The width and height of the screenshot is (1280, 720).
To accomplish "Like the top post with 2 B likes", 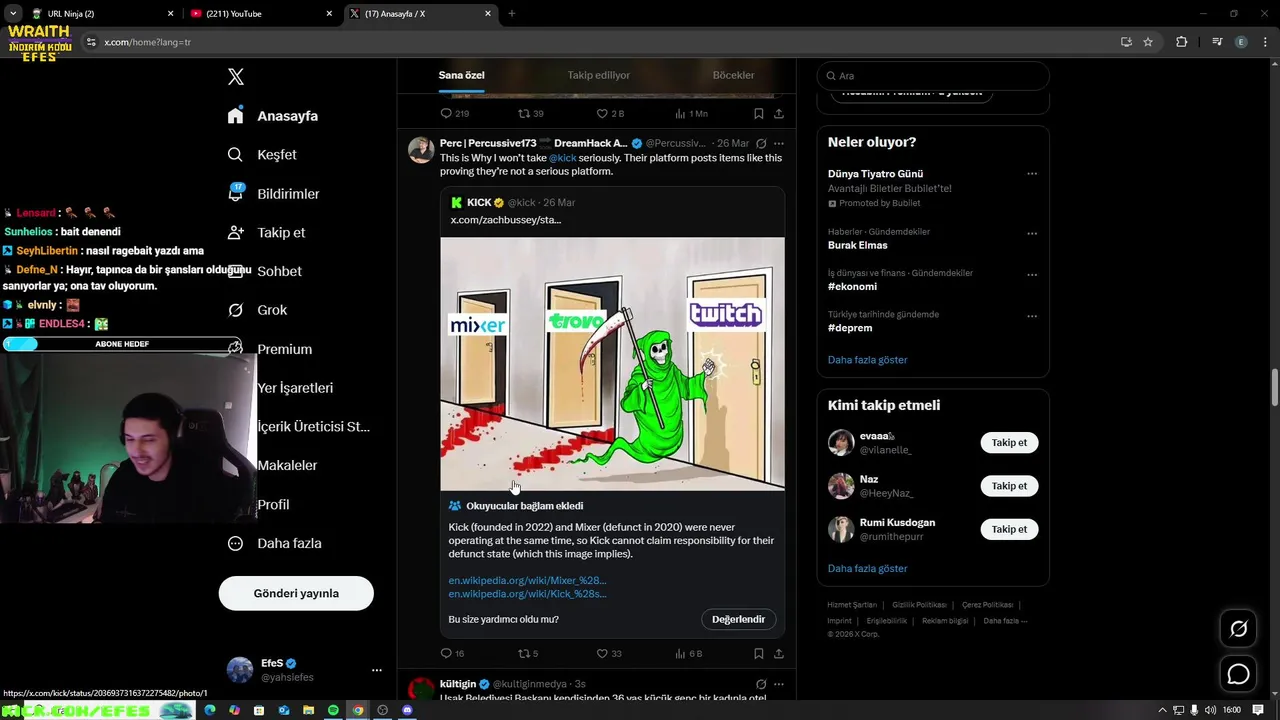I will coord(610,113).
